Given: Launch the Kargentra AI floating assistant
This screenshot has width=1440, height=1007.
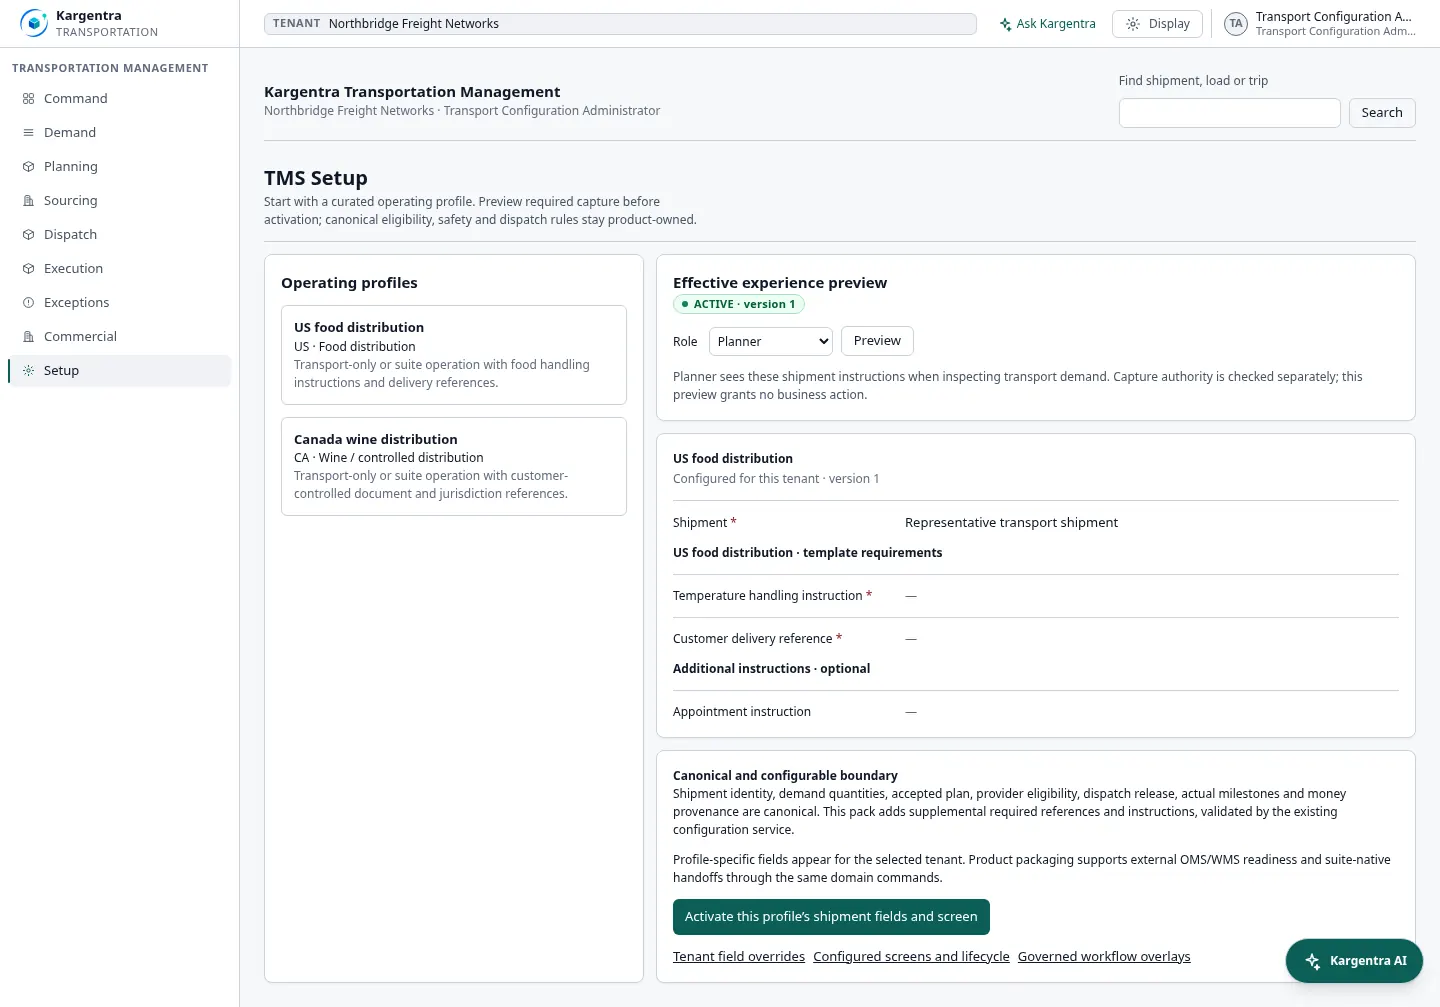Looking at the screenshot, I should pos(1354,961).
